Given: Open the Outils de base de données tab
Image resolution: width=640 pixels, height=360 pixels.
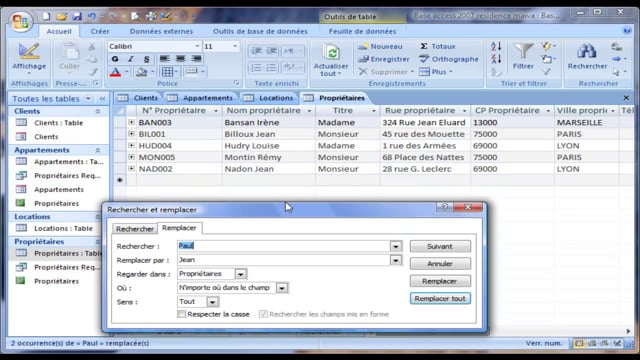Looking at the screenshot, I should (260, 31).
